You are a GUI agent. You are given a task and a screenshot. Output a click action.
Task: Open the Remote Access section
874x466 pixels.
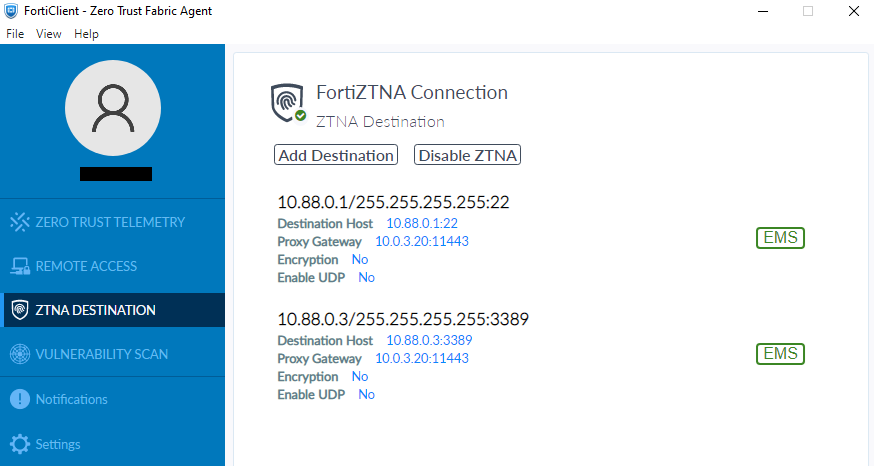coord(113,266)
